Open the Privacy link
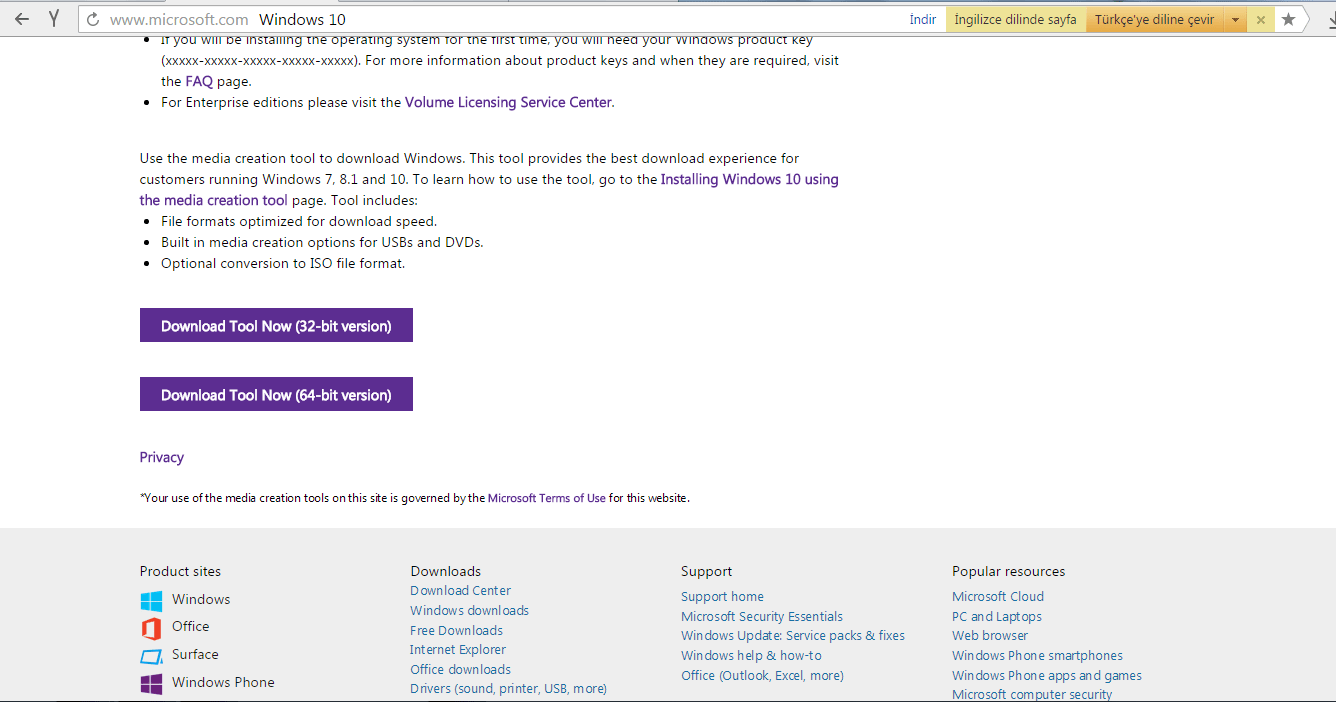The width and height of the screenshot is (1336, 702). pyautogui.click(x=162, y=457)
